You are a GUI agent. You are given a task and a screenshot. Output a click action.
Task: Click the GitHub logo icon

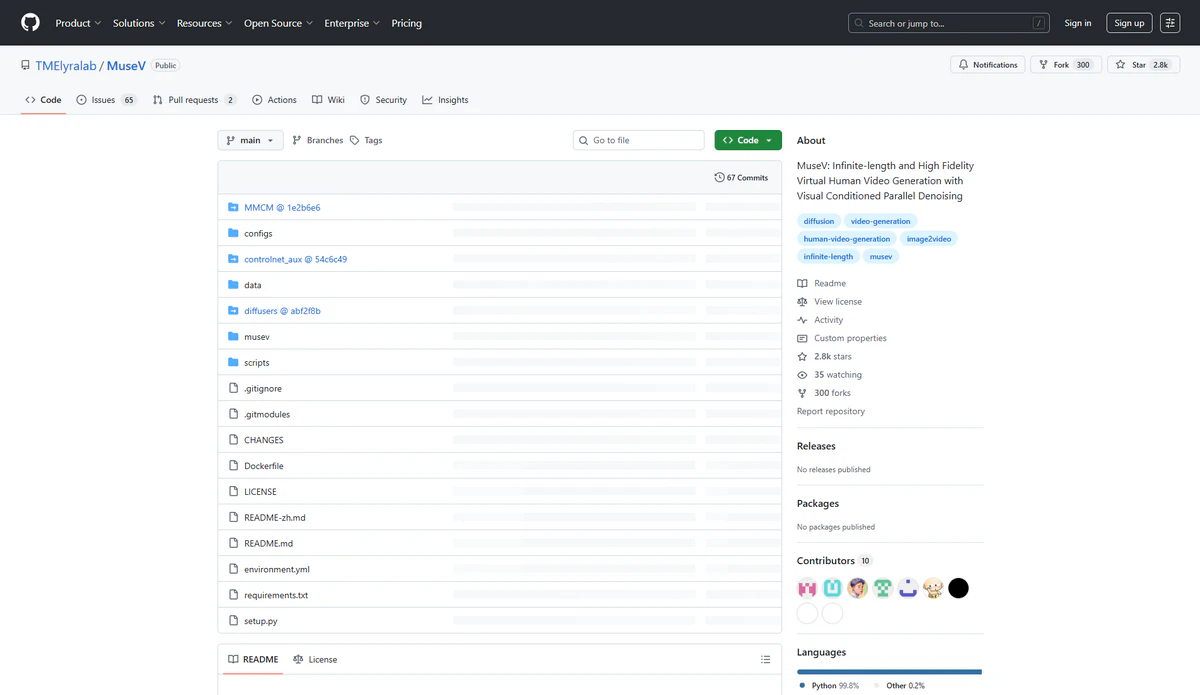[x=30, y=22]
